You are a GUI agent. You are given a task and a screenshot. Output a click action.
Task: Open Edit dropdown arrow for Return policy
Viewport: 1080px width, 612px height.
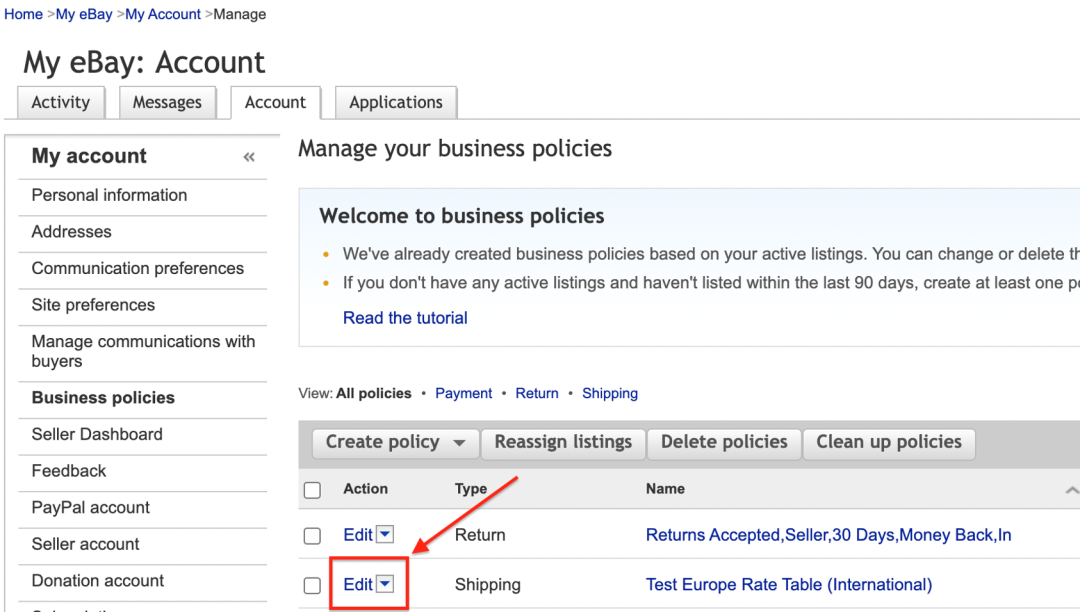tap(385, 535)
